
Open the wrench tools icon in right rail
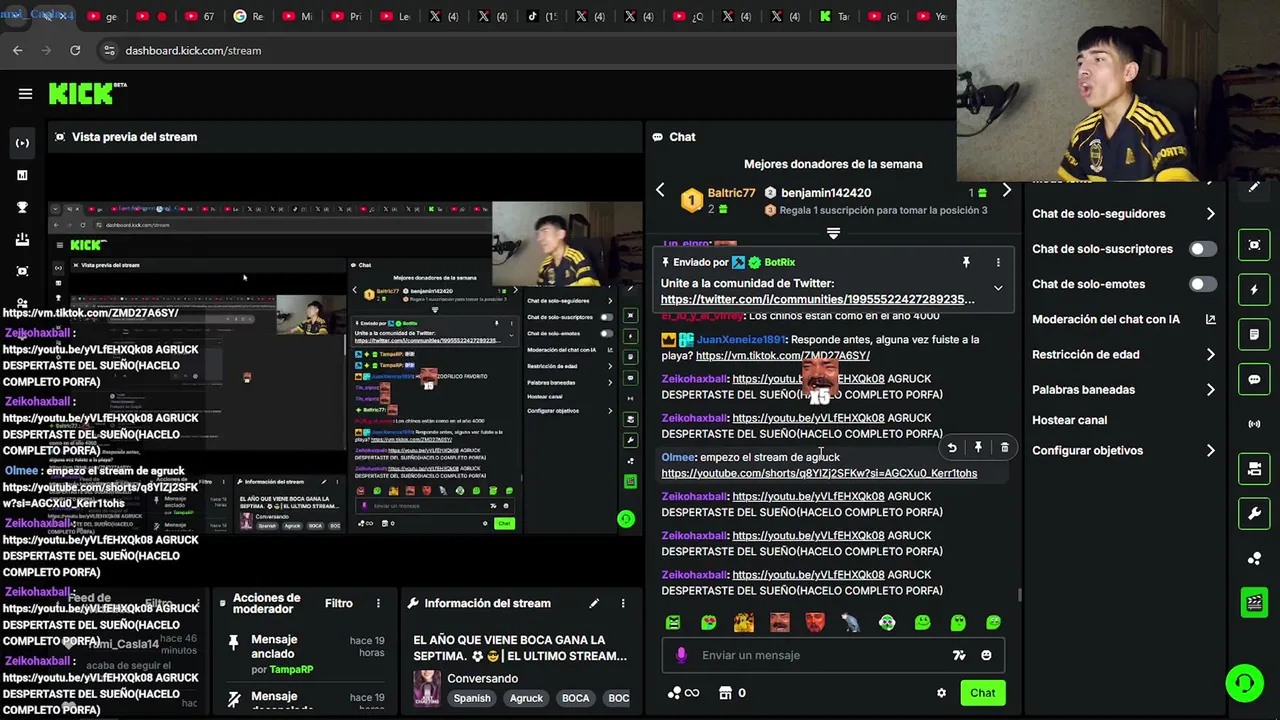pos(1254,514)
